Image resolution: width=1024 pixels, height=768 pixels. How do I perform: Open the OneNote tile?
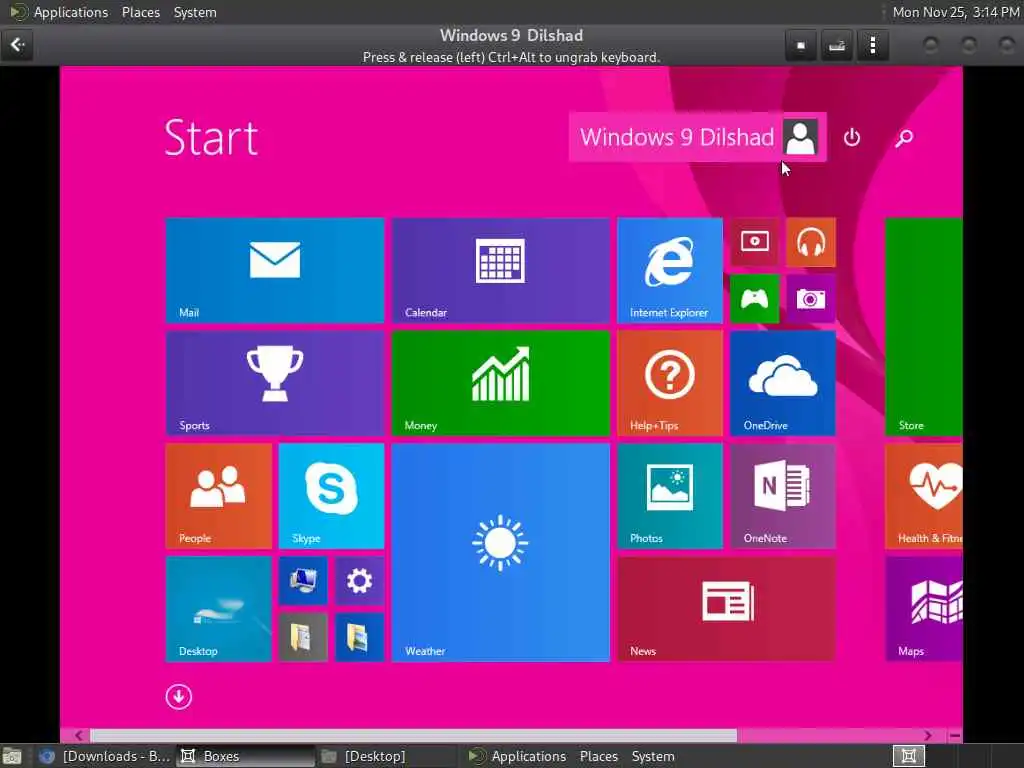(782, 496)
